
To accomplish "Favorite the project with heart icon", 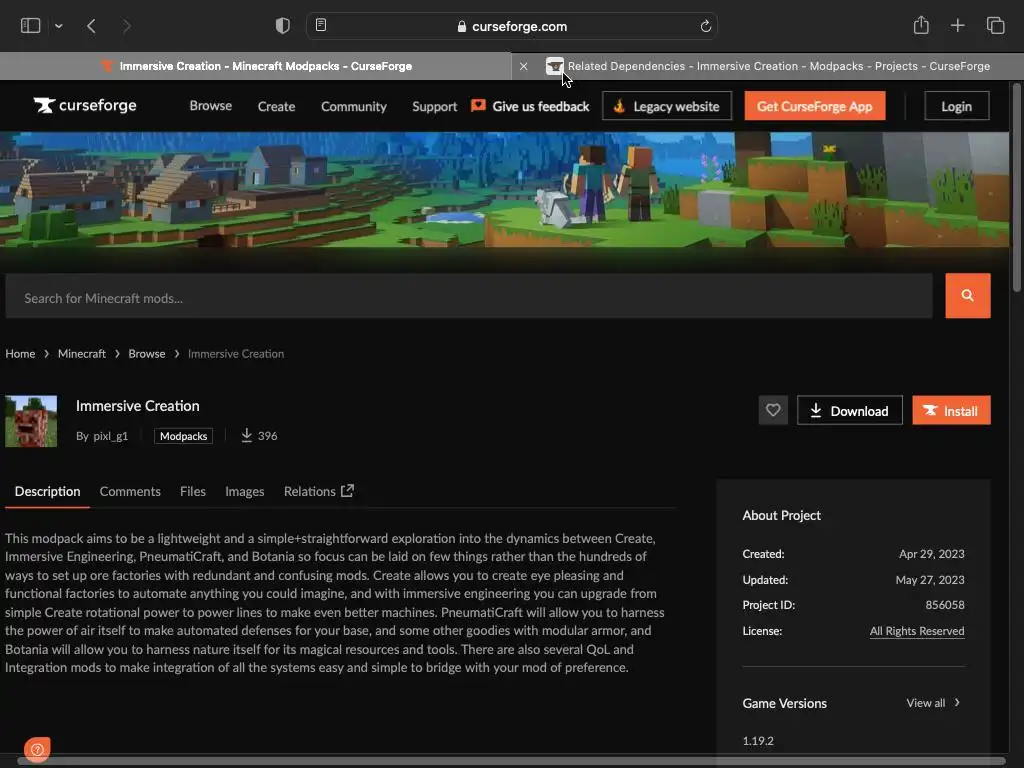I will click(x=773, y=410).
